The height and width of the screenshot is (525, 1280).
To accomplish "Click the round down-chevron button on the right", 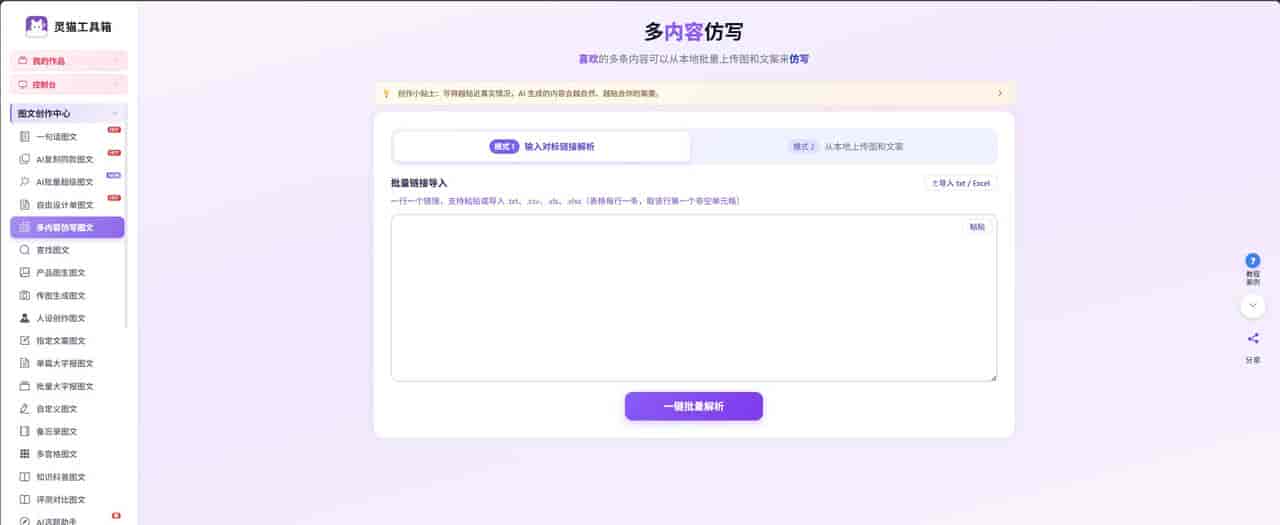I will 1253,306.
